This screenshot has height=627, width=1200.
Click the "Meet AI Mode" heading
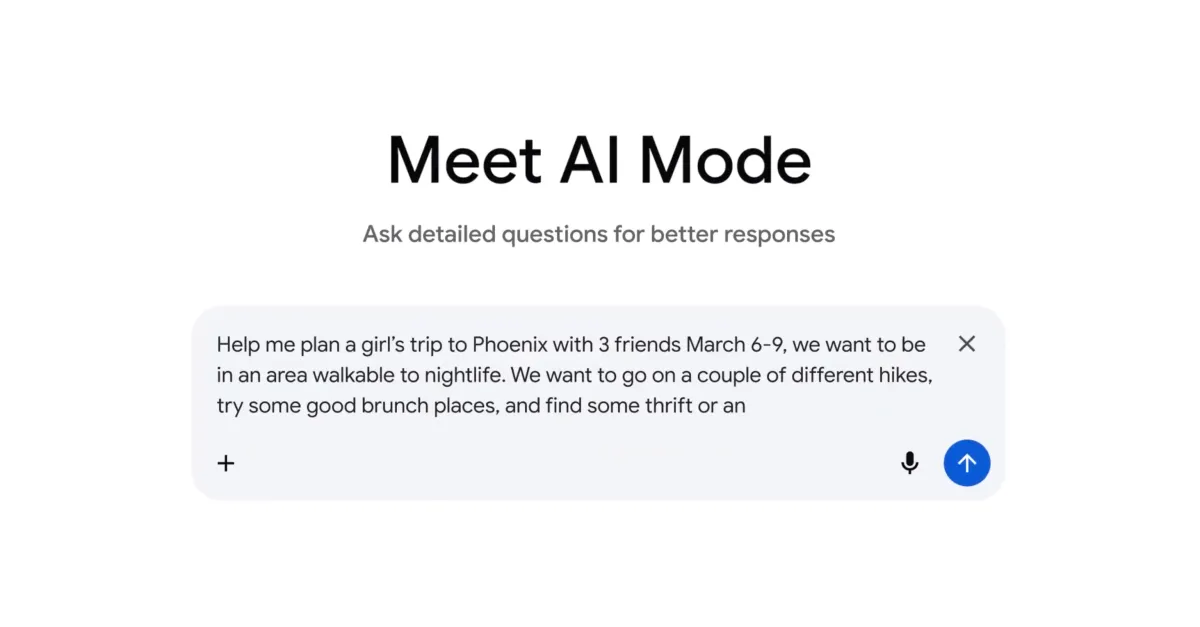tap(599, 160)
